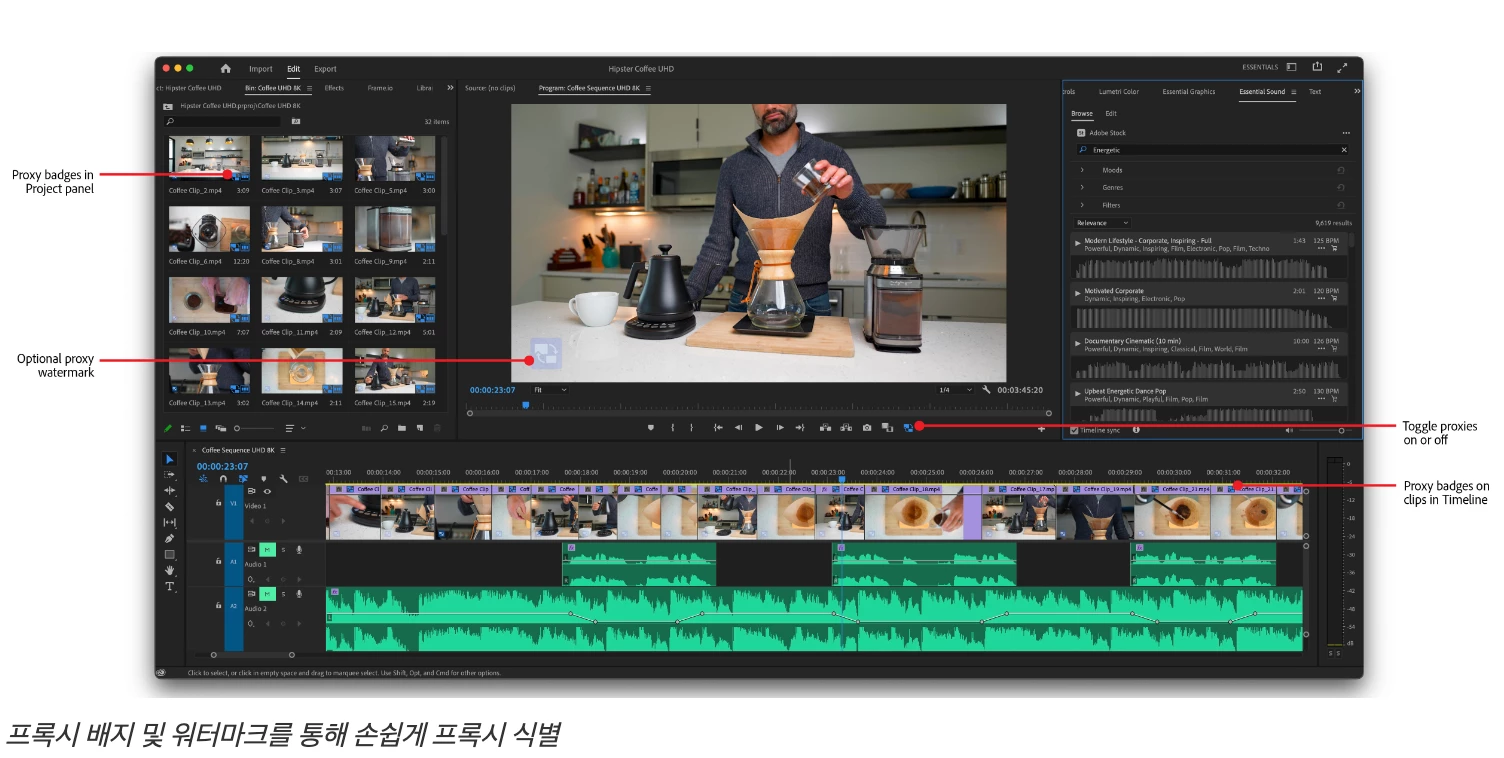
Task: Select the Selection arrow tool in Tools panel
Action: point(169,459)
